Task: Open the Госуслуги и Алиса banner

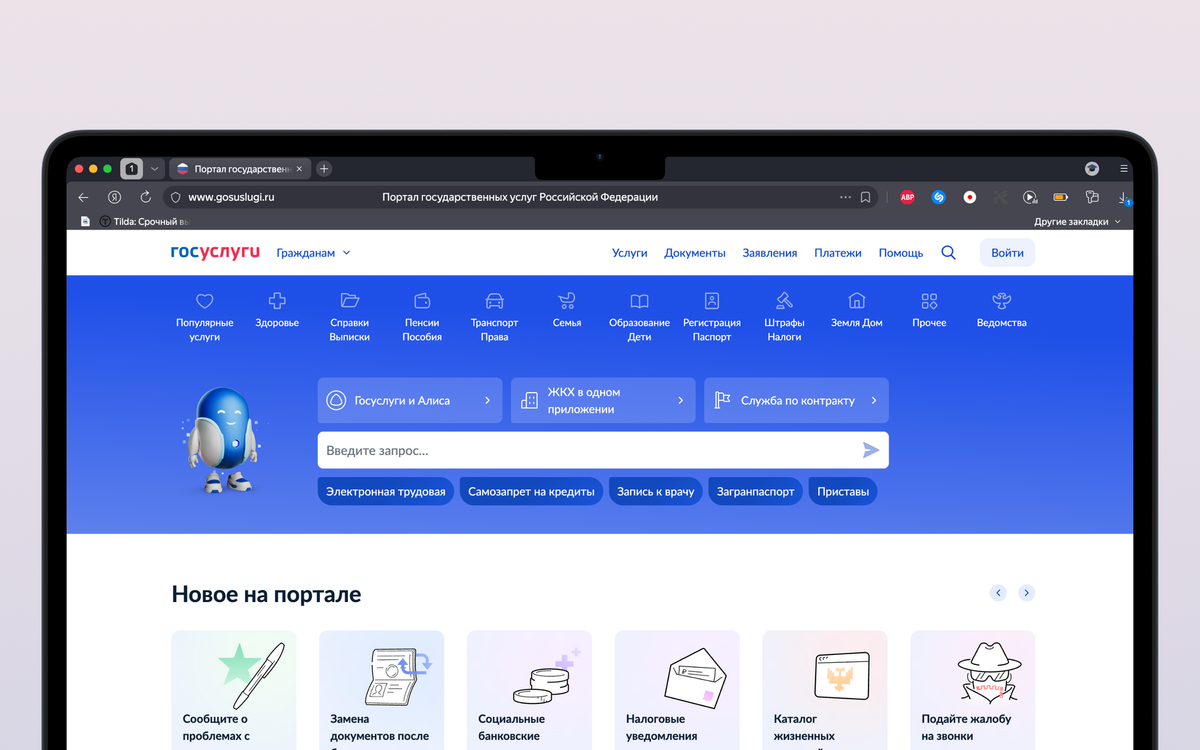Action: click(410, 400)
